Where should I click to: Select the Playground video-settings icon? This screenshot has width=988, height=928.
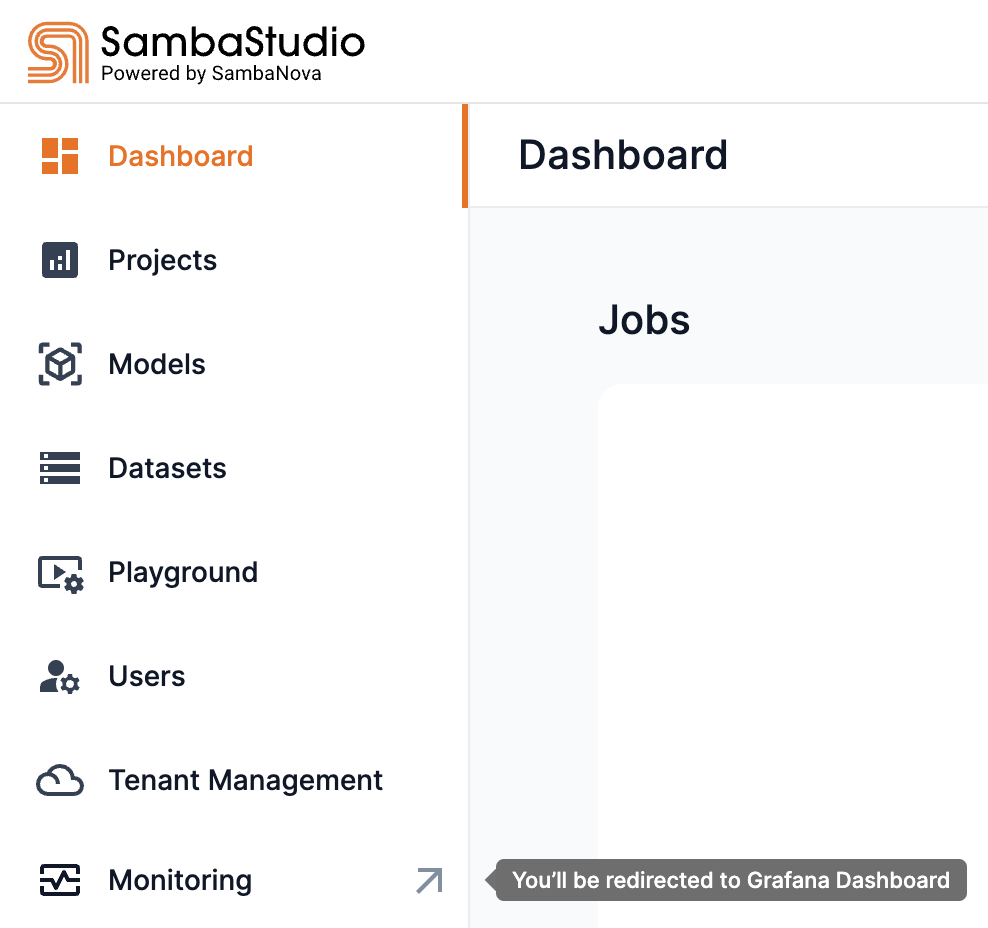[60, 572]
